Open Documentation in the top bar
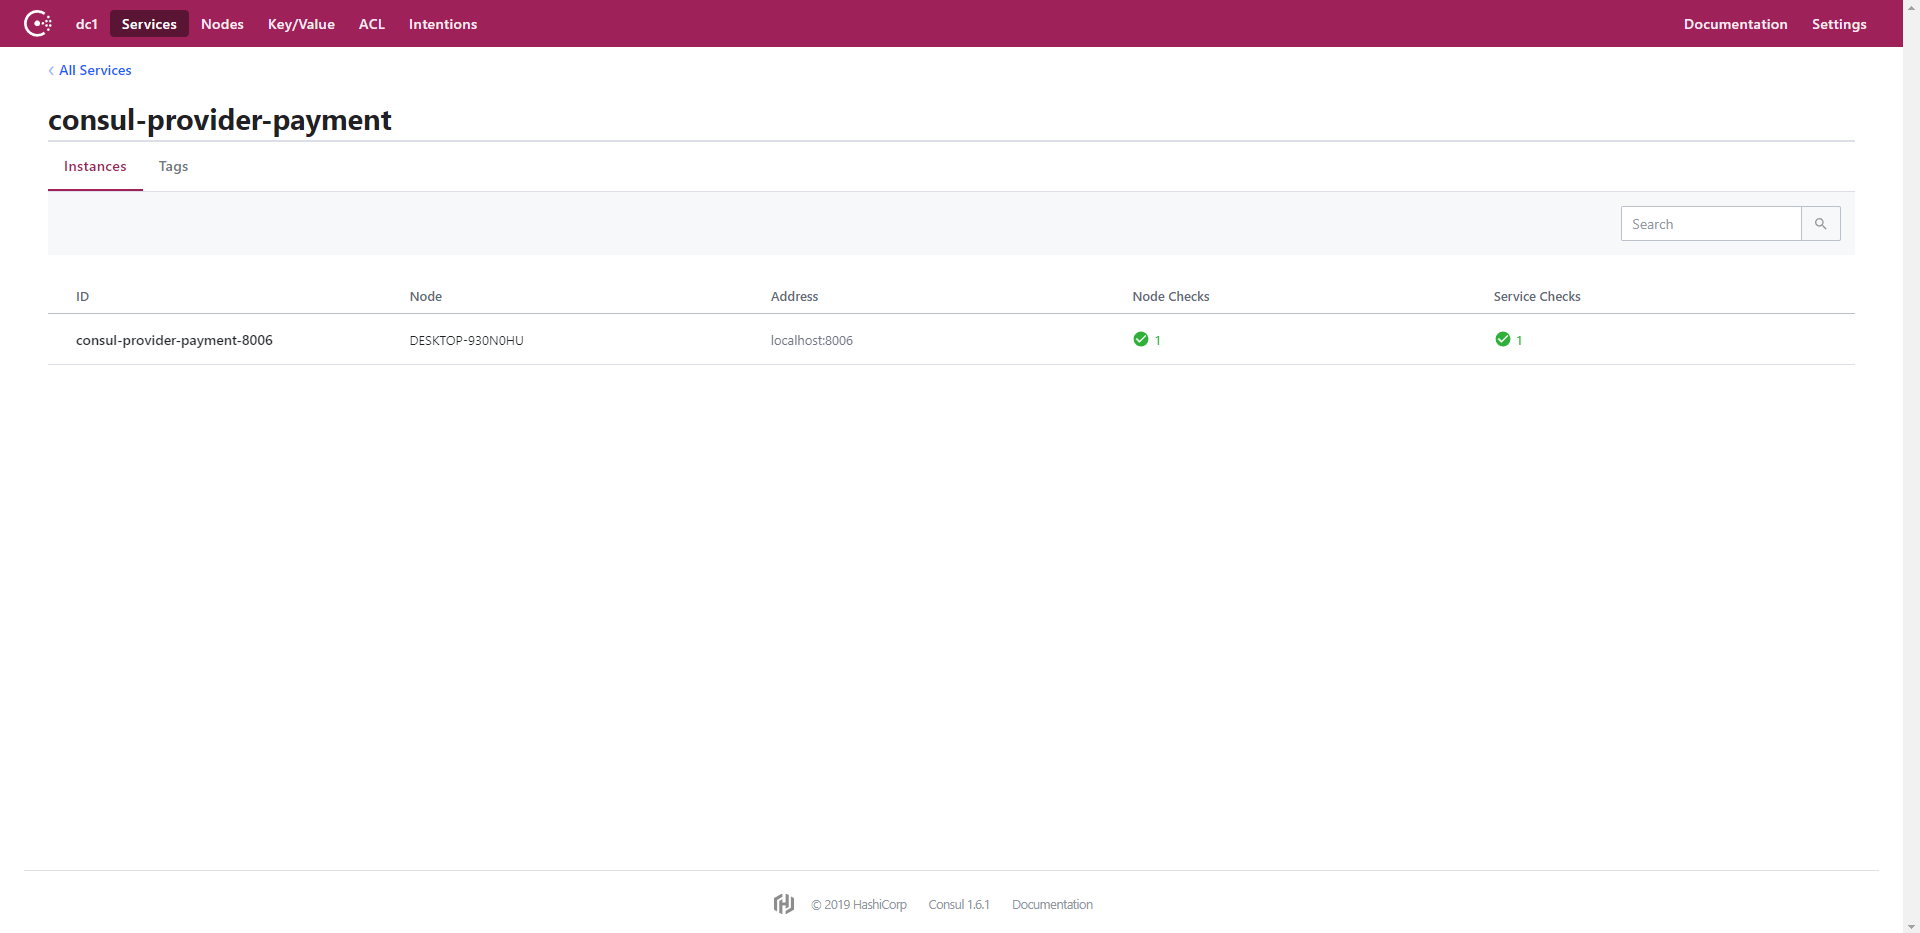Screen dimensions: 1920x933 [x=1735, y=24]
